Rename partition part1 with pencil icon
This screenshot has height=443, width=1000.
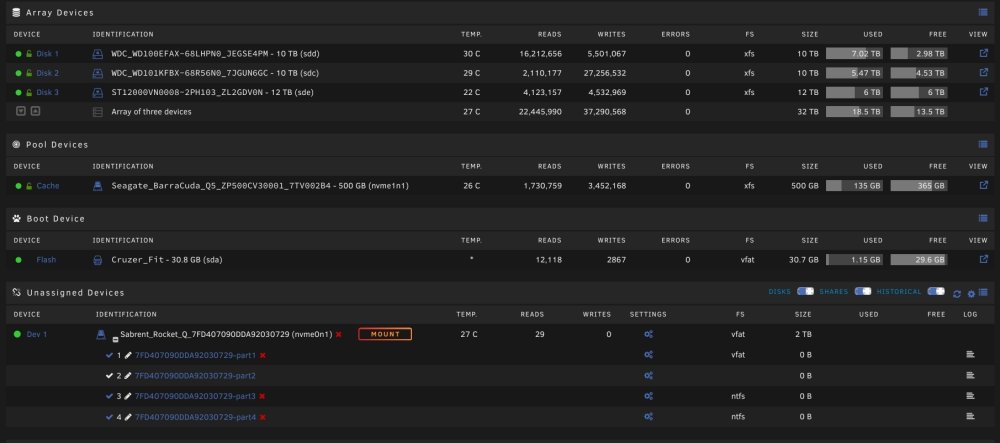[128, 355]
